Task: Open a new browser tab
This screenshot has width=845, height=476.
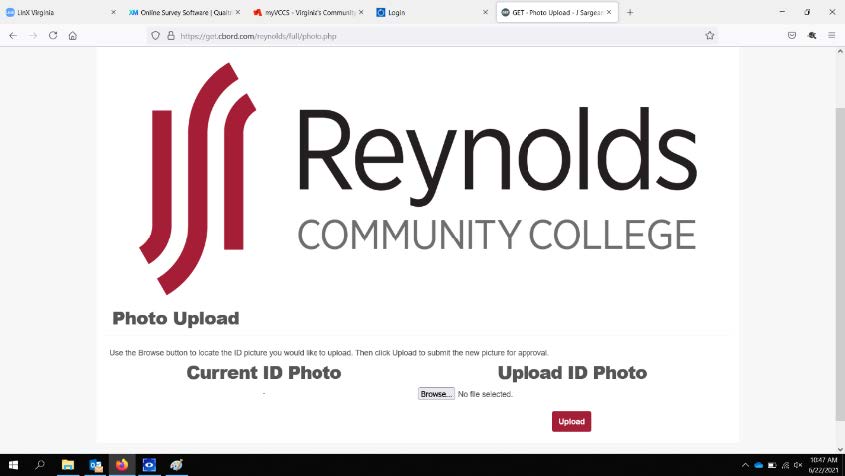Action: click(x=630, y=12)
